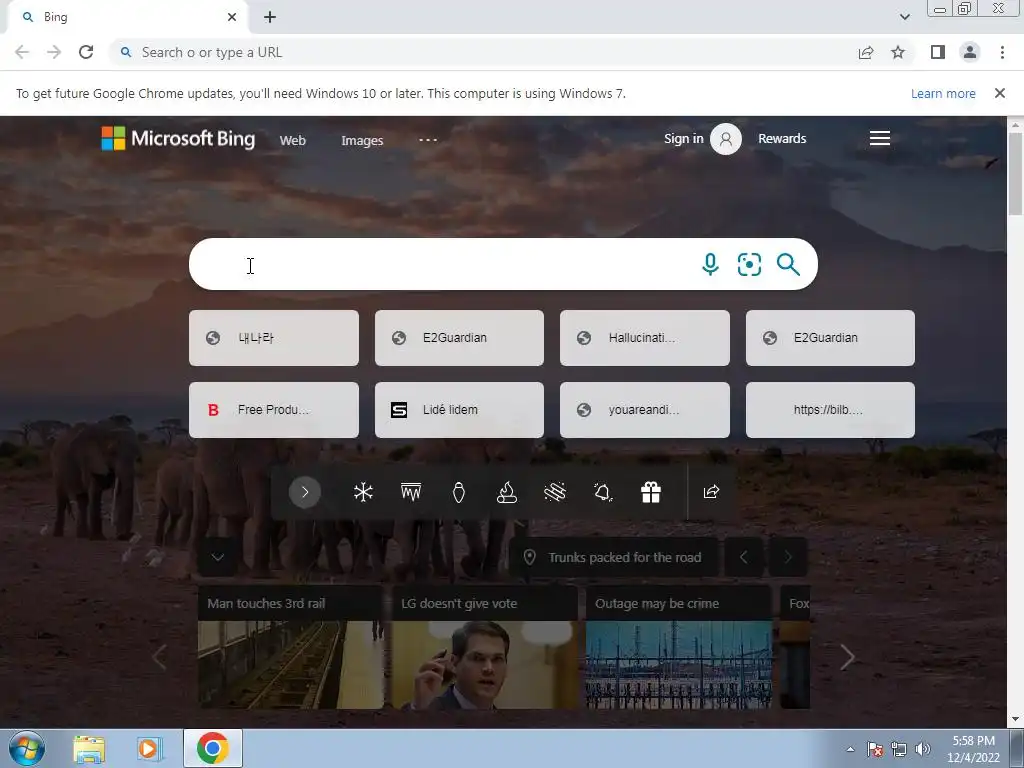Open Action Center flag tray icon
The image size is (1024, 768).
[875, 749]
